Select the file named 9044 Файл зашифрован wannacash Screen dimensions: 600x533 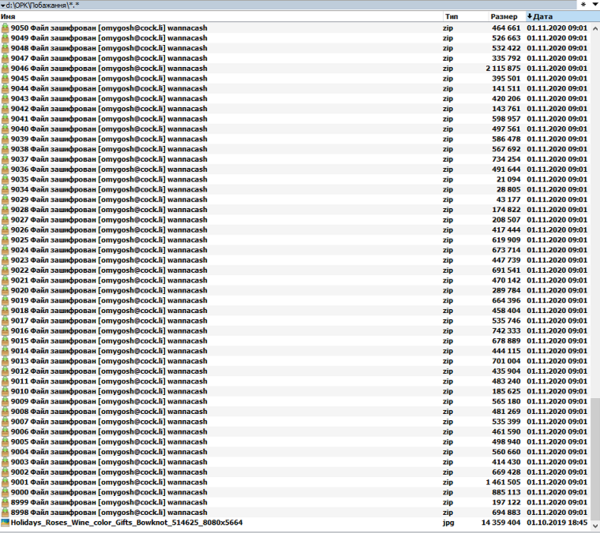(109, 89)
